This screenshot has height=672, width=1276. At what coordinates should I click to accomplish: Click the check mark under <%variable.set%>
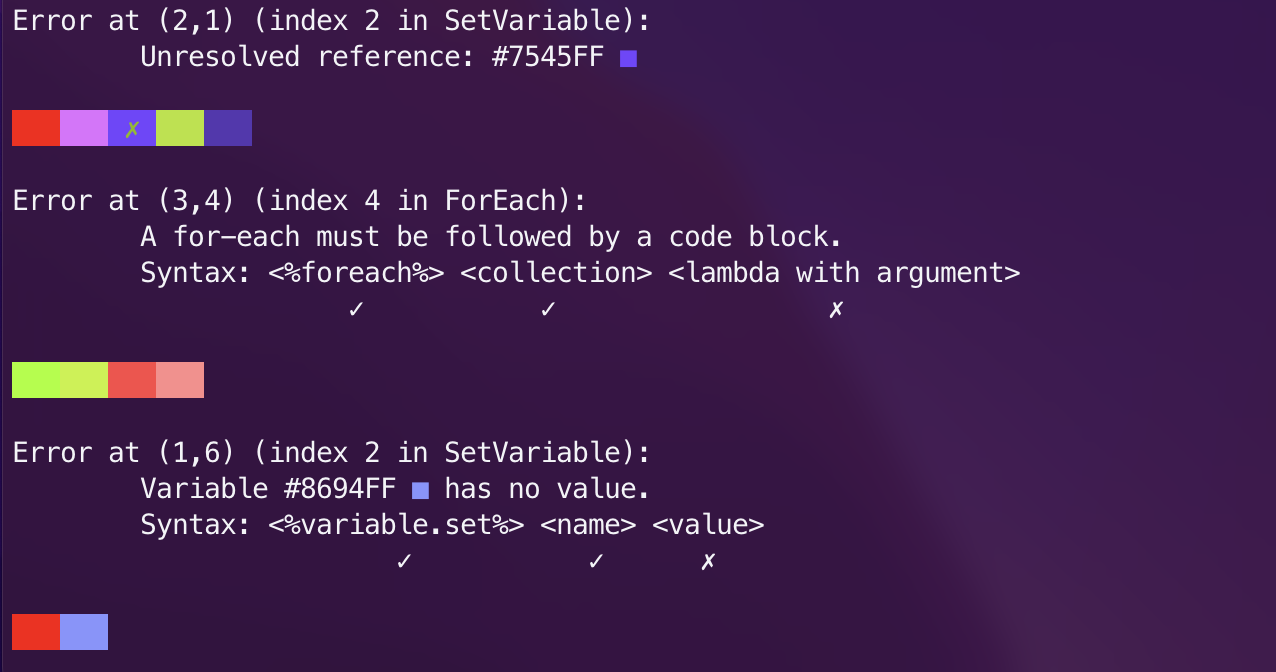(404, 561)
